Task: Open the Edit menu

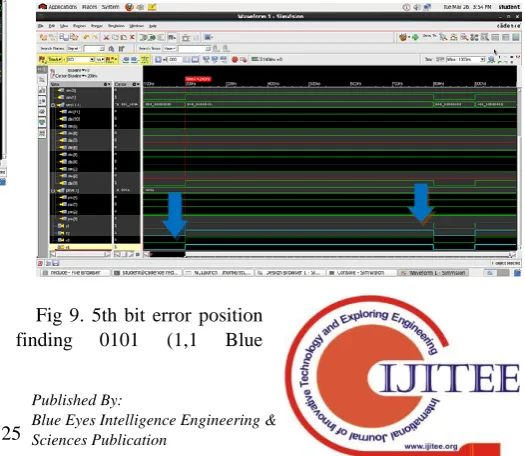Action: (x=52, y=26)
